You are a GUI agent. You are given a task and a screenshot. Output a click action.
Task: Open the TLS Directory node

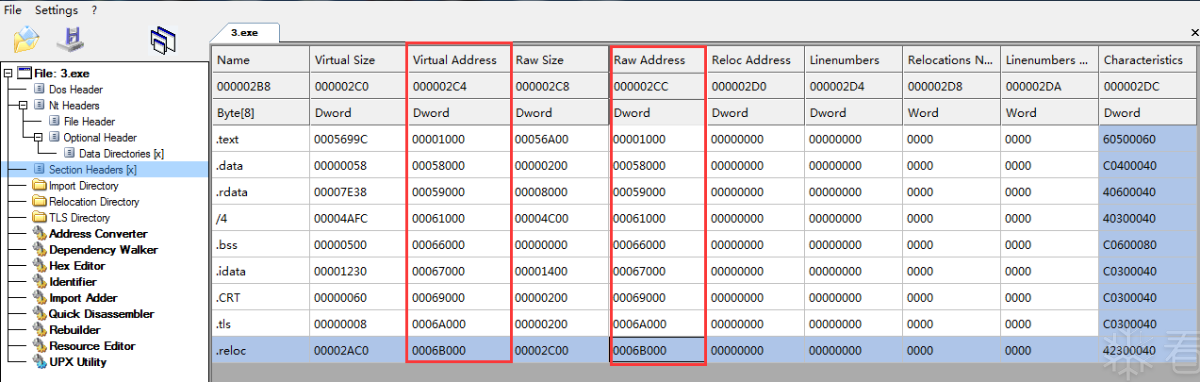coord(79,217)
